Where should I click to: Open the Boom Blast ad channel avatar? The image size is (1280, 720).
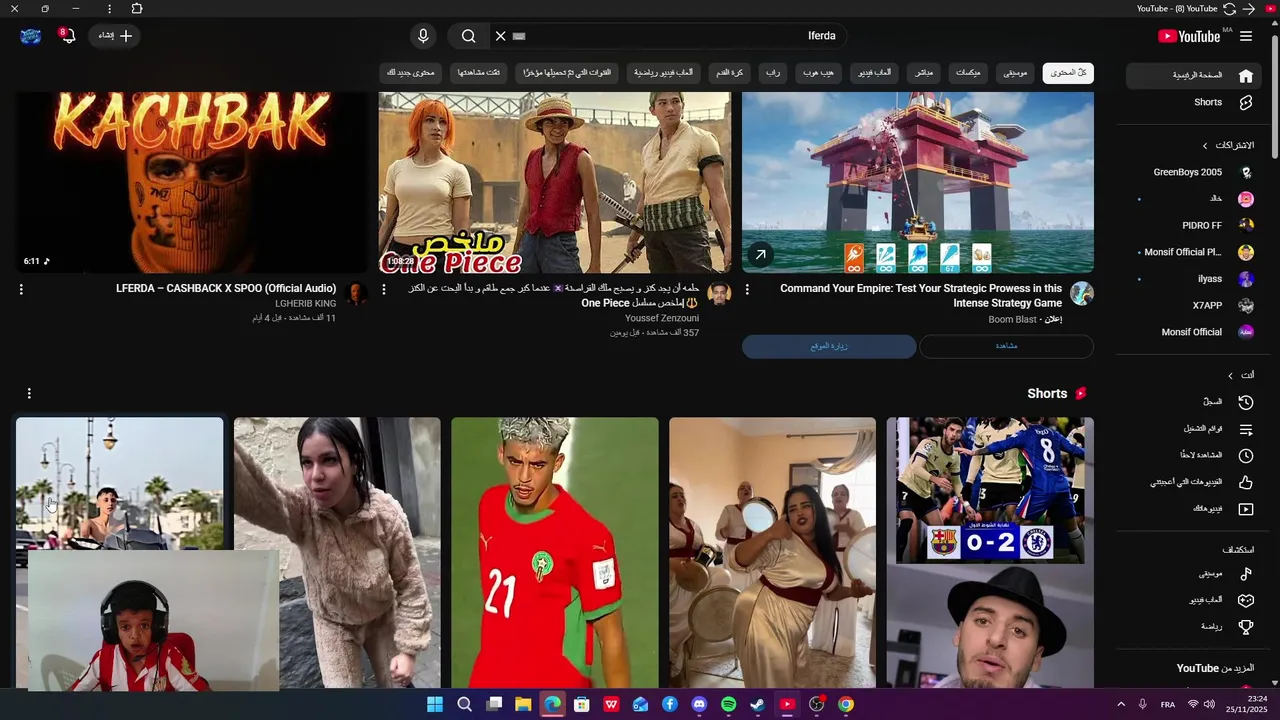1081,294
